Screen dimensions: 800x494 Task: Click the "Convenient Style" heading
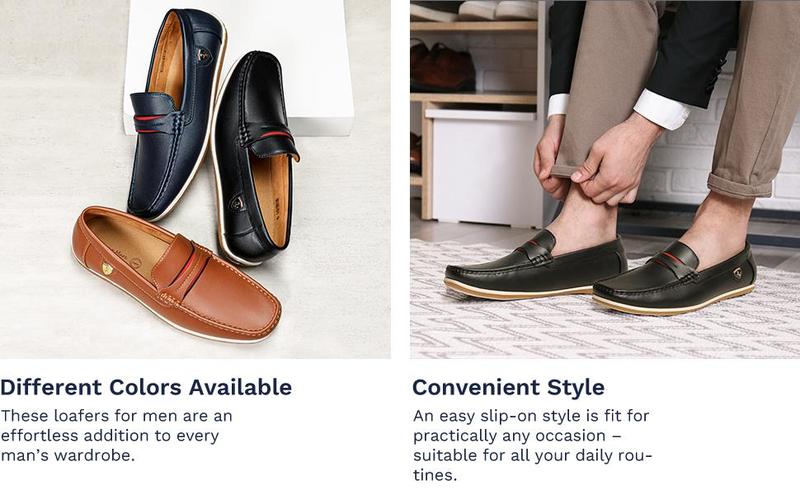(x=508, y=387)
